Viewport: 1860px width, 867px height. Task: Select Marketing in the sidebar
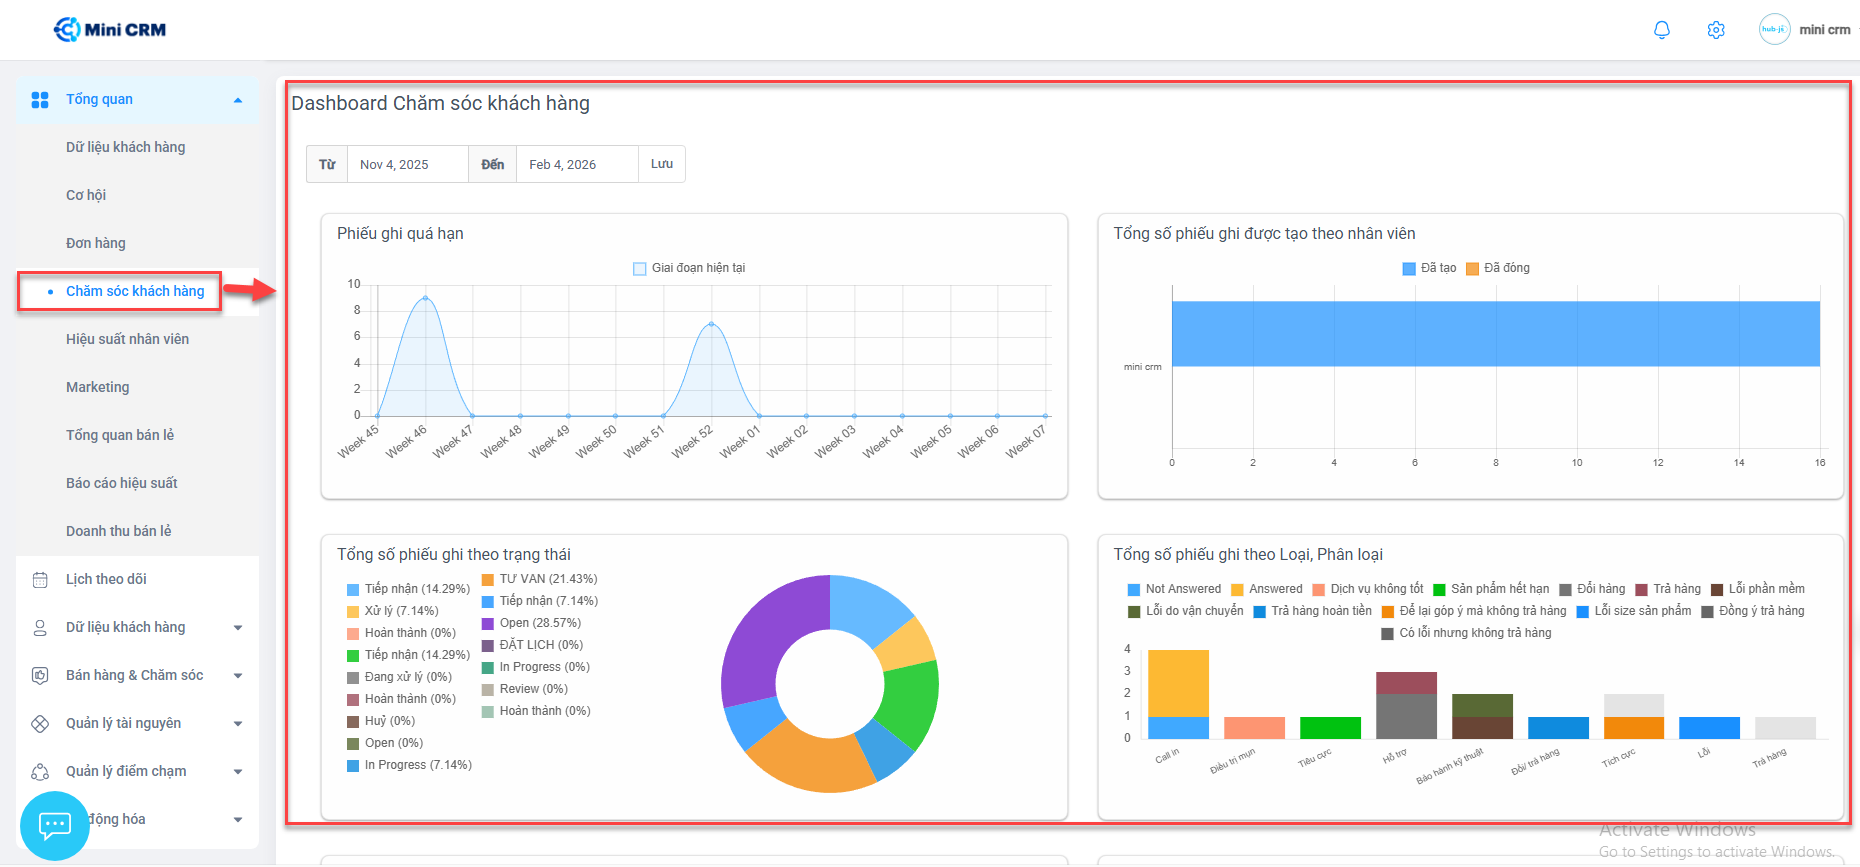click(x=97, y=387)
